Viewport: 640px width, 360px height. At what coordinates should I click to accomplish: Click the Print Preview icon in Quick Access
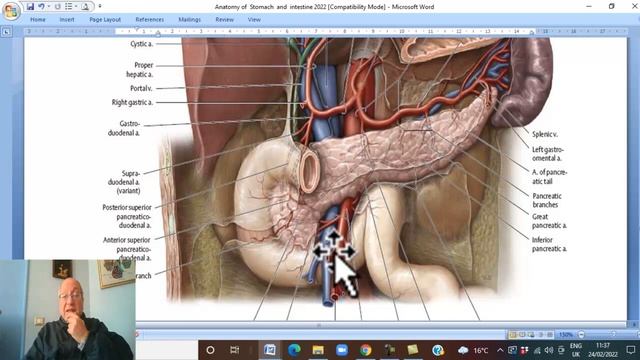tap(85, 7)
